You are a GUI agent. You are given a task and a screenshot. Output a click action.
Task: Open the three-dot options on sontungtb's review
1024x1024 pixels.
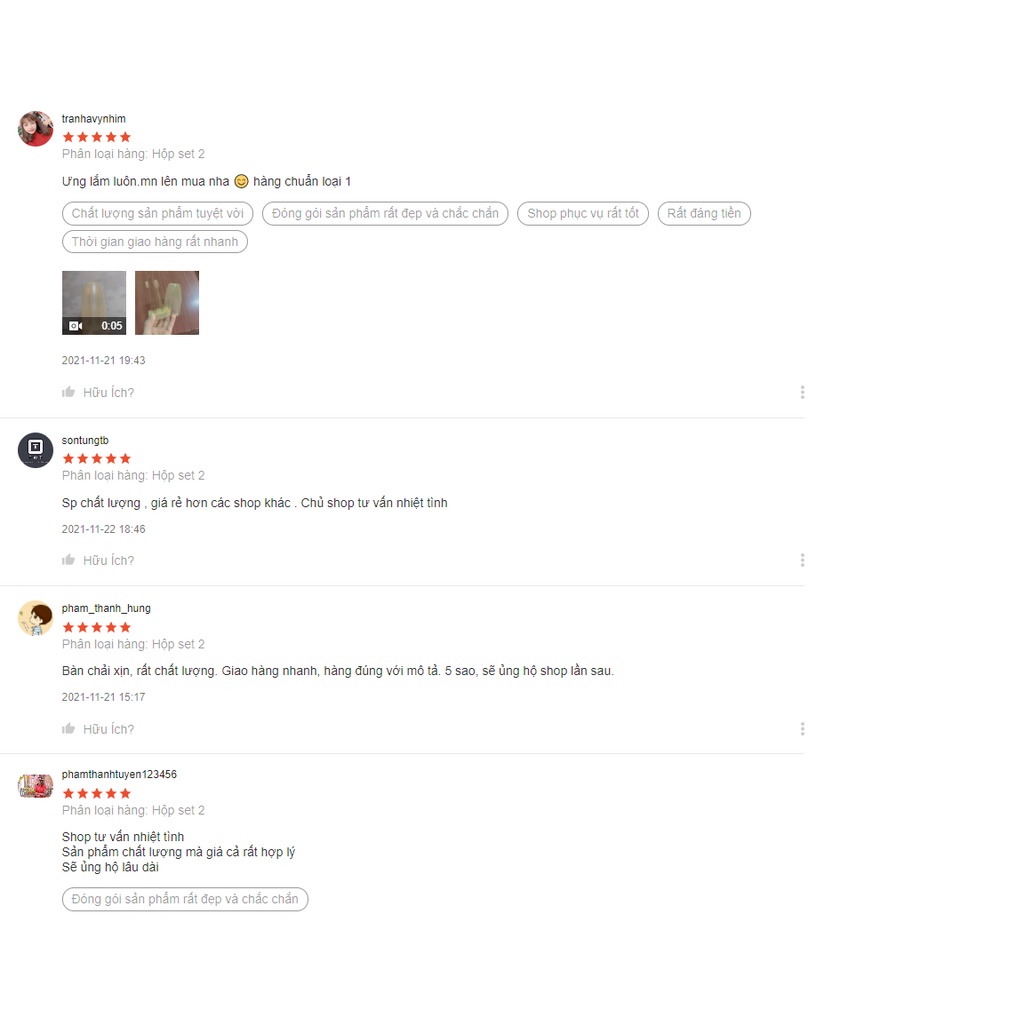pos(802,560)
